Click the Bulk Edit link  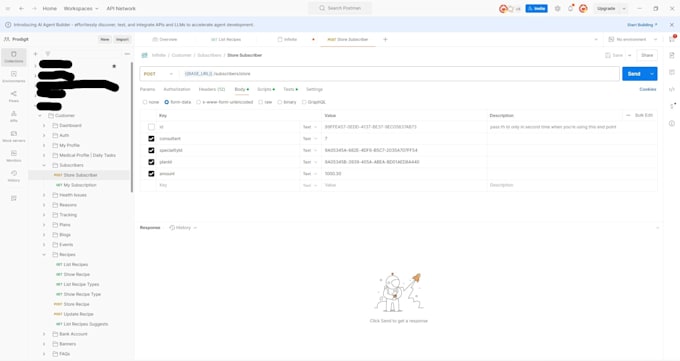[644, 115]
